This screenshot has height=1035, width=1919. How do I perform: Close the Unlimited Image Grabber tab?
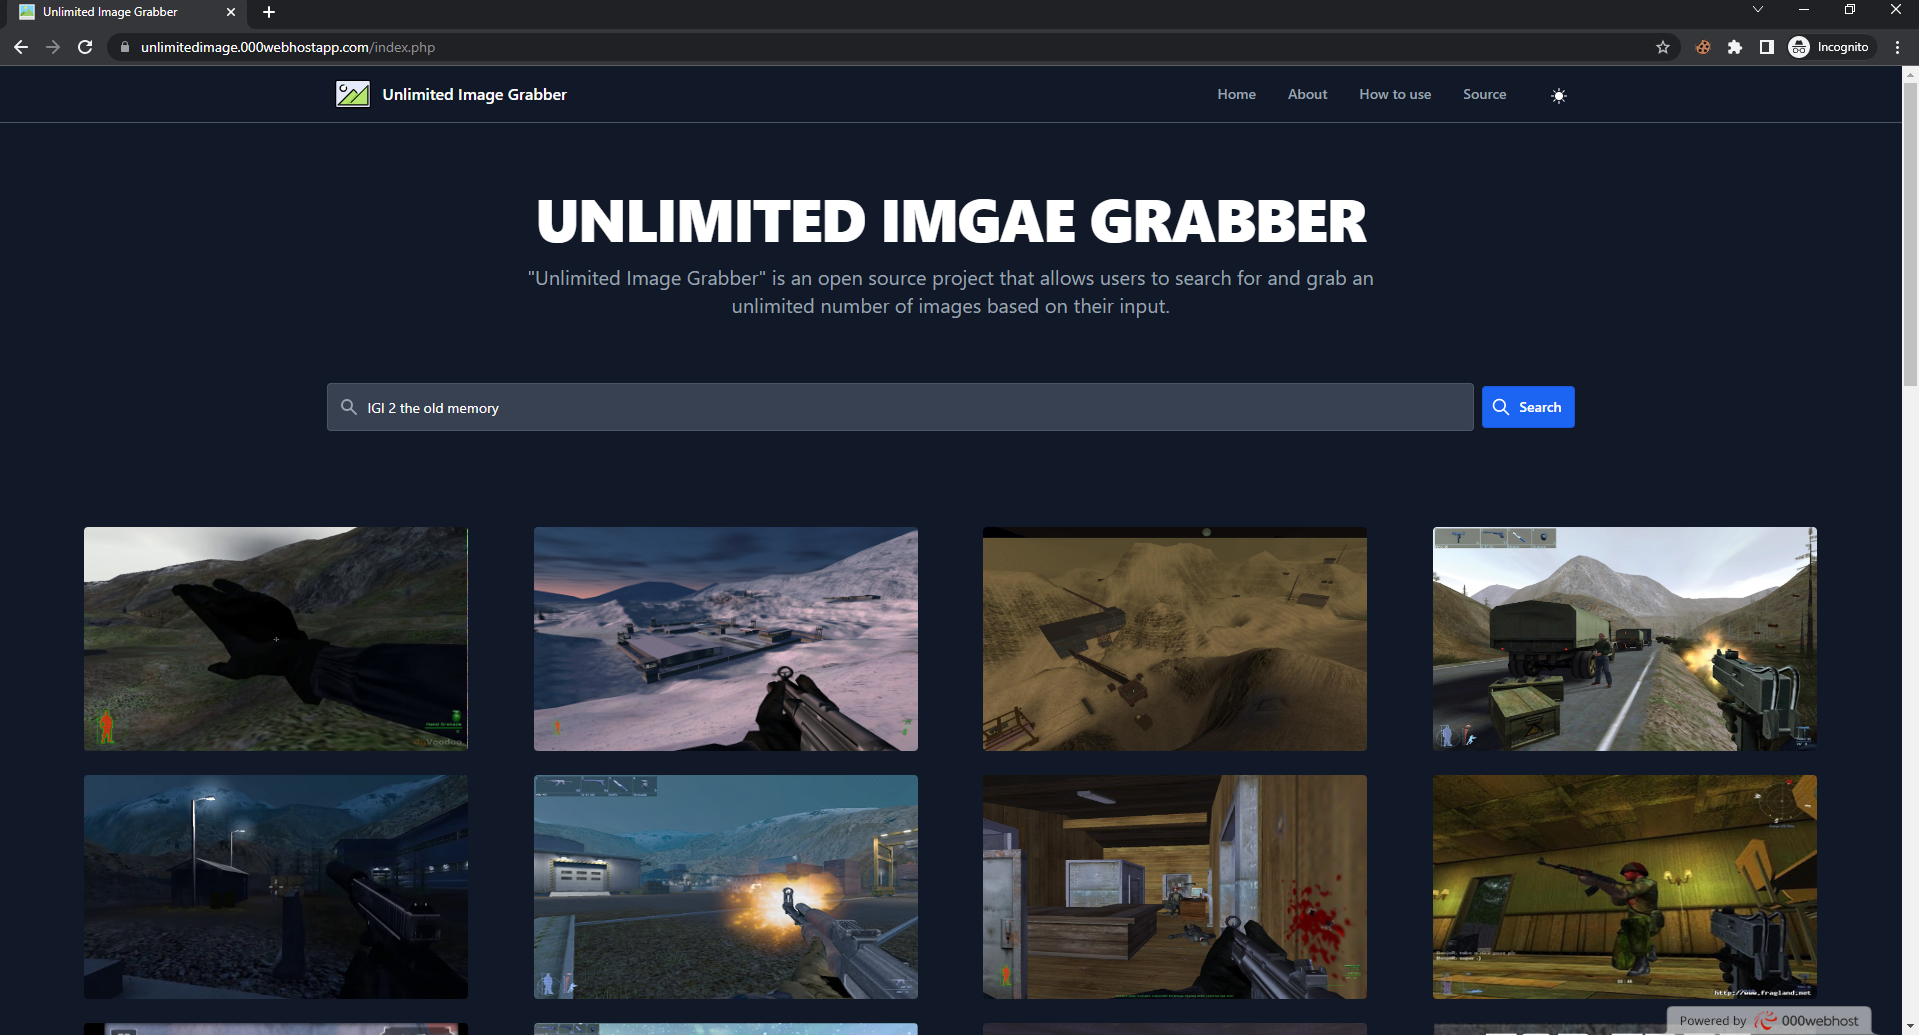point(231,12)
